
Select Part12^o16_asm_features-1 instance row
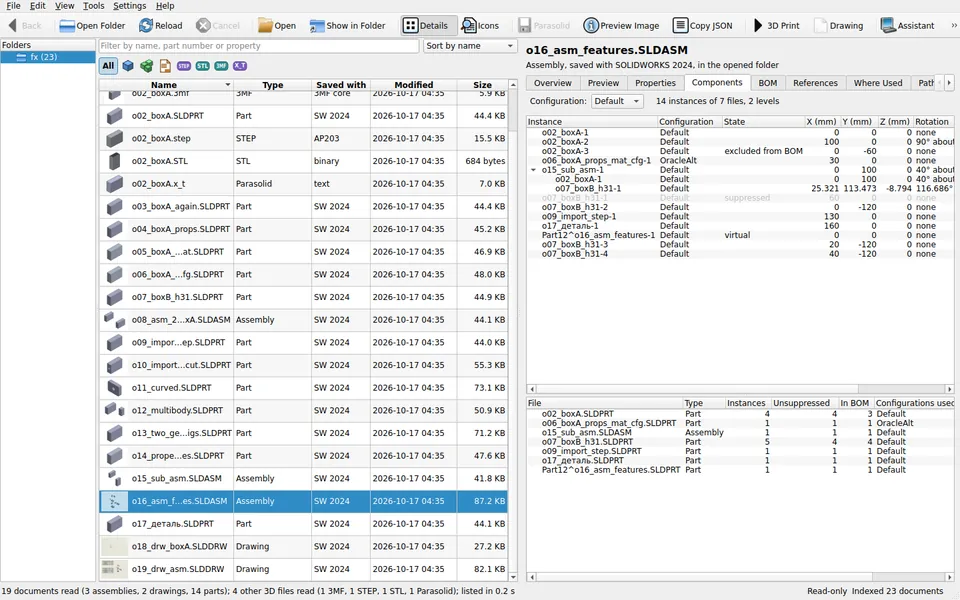coord(740,235)
